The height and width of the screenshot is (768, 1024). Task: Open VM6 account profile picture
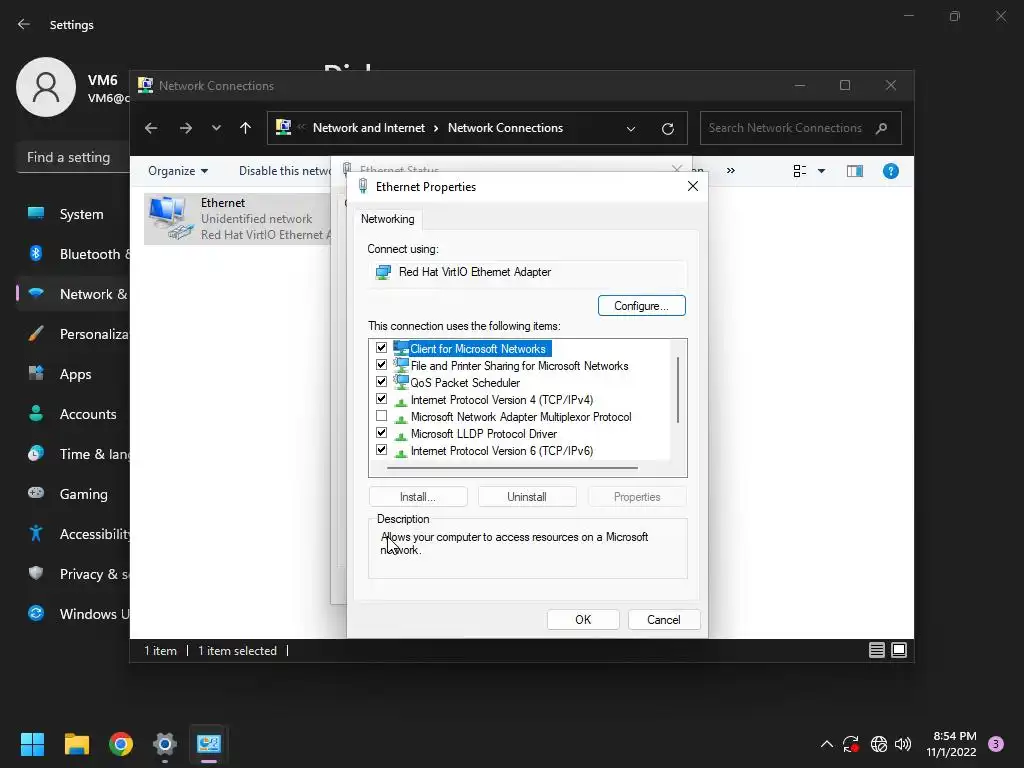(46, 87)
